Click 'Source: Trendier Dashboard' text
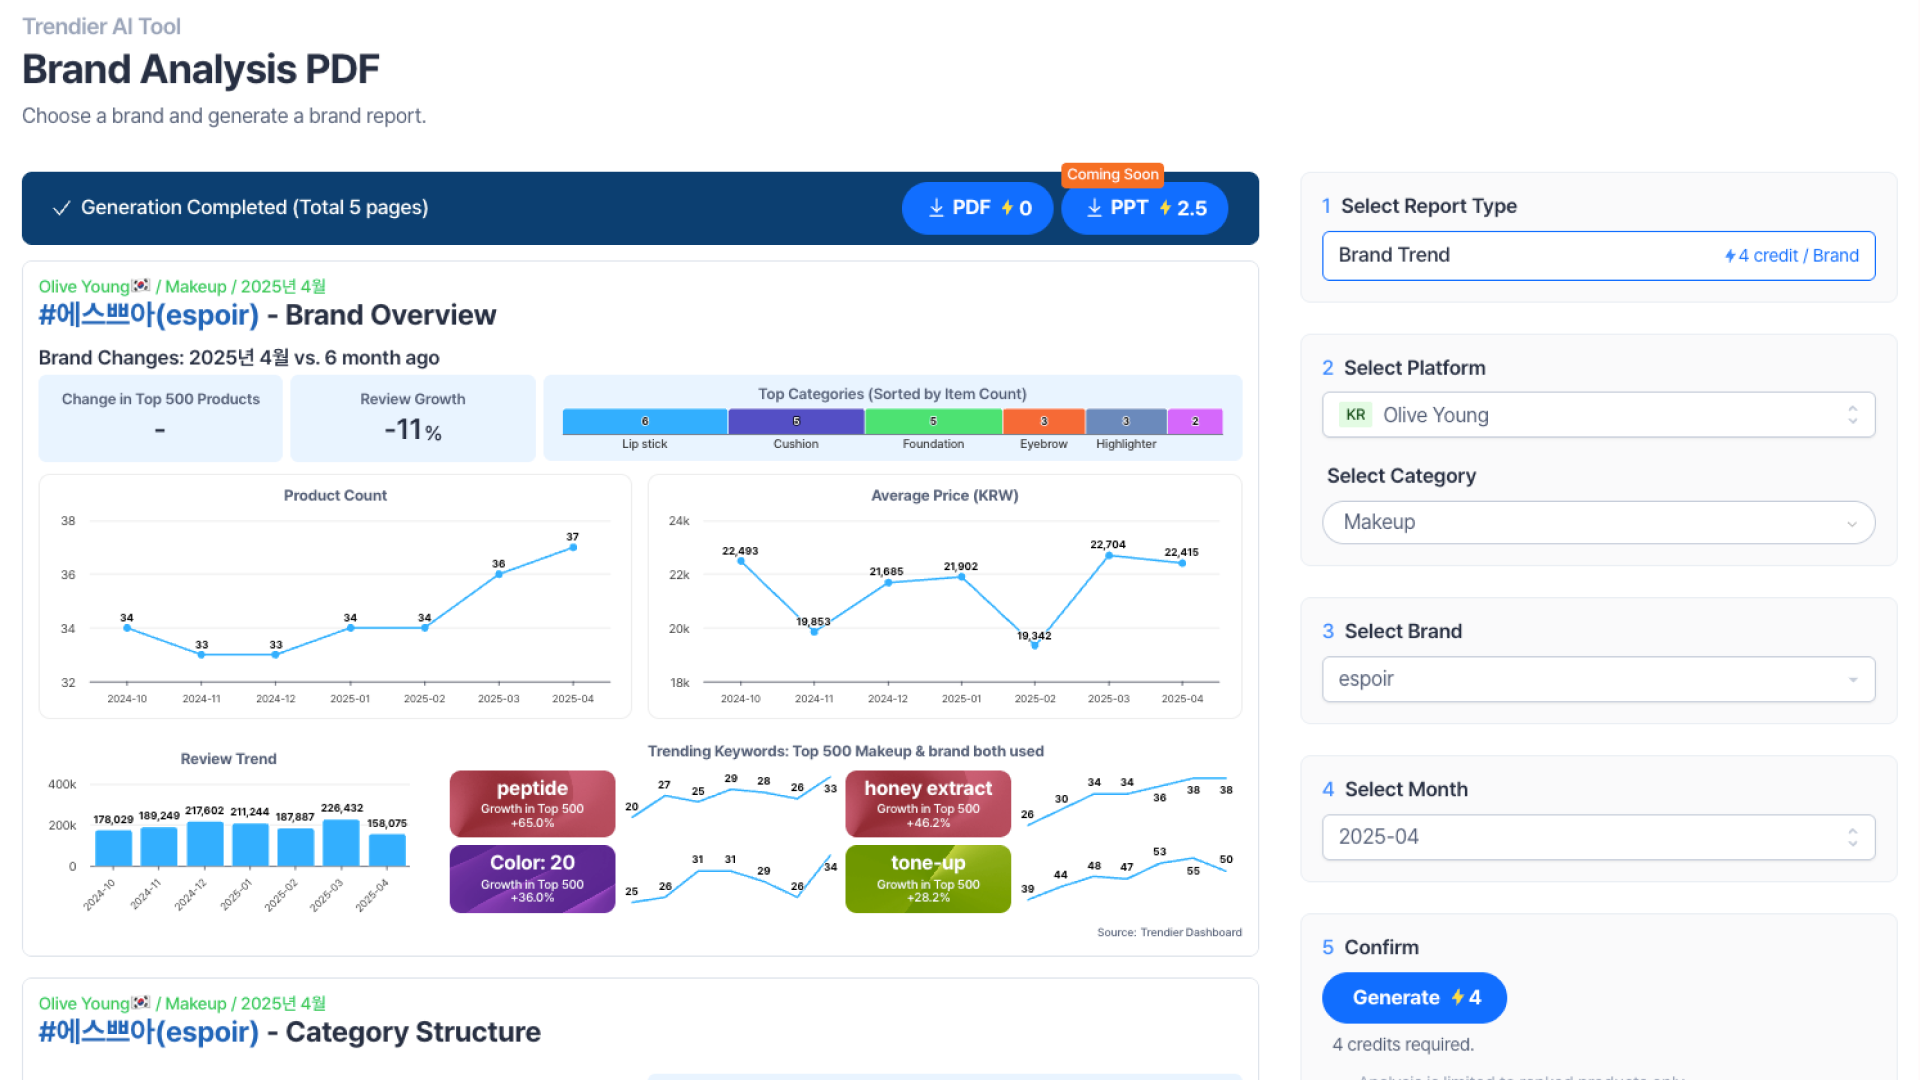1920x1080 pixels. coord(1169,932)
